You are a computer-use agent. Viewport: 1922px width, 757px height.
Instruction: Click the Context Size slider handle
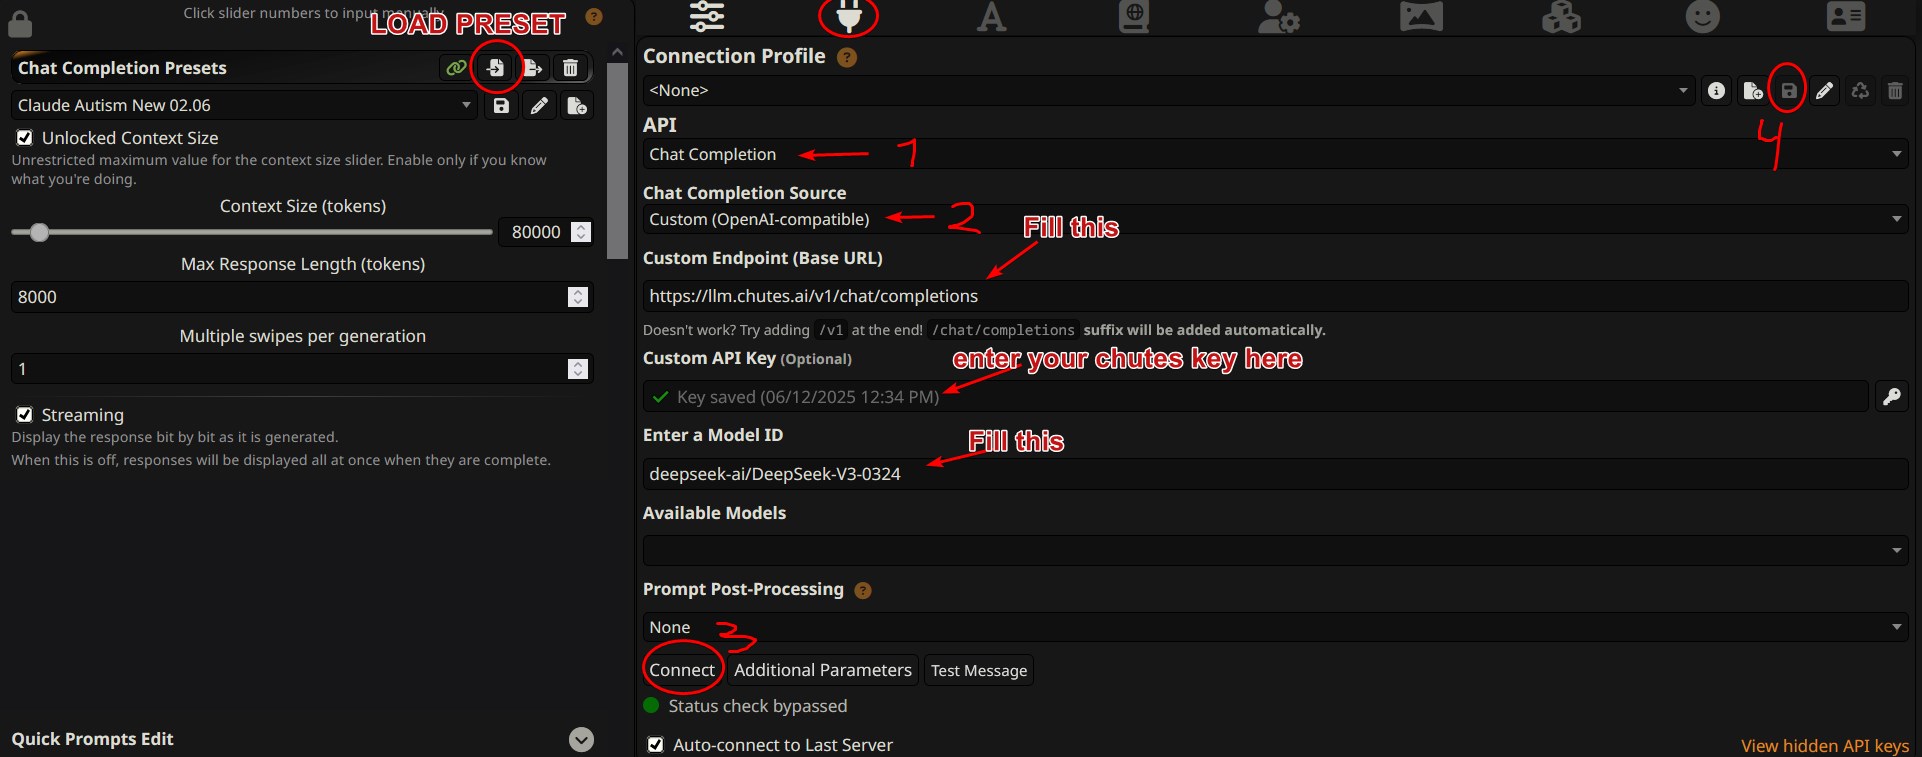click(39, 232)
